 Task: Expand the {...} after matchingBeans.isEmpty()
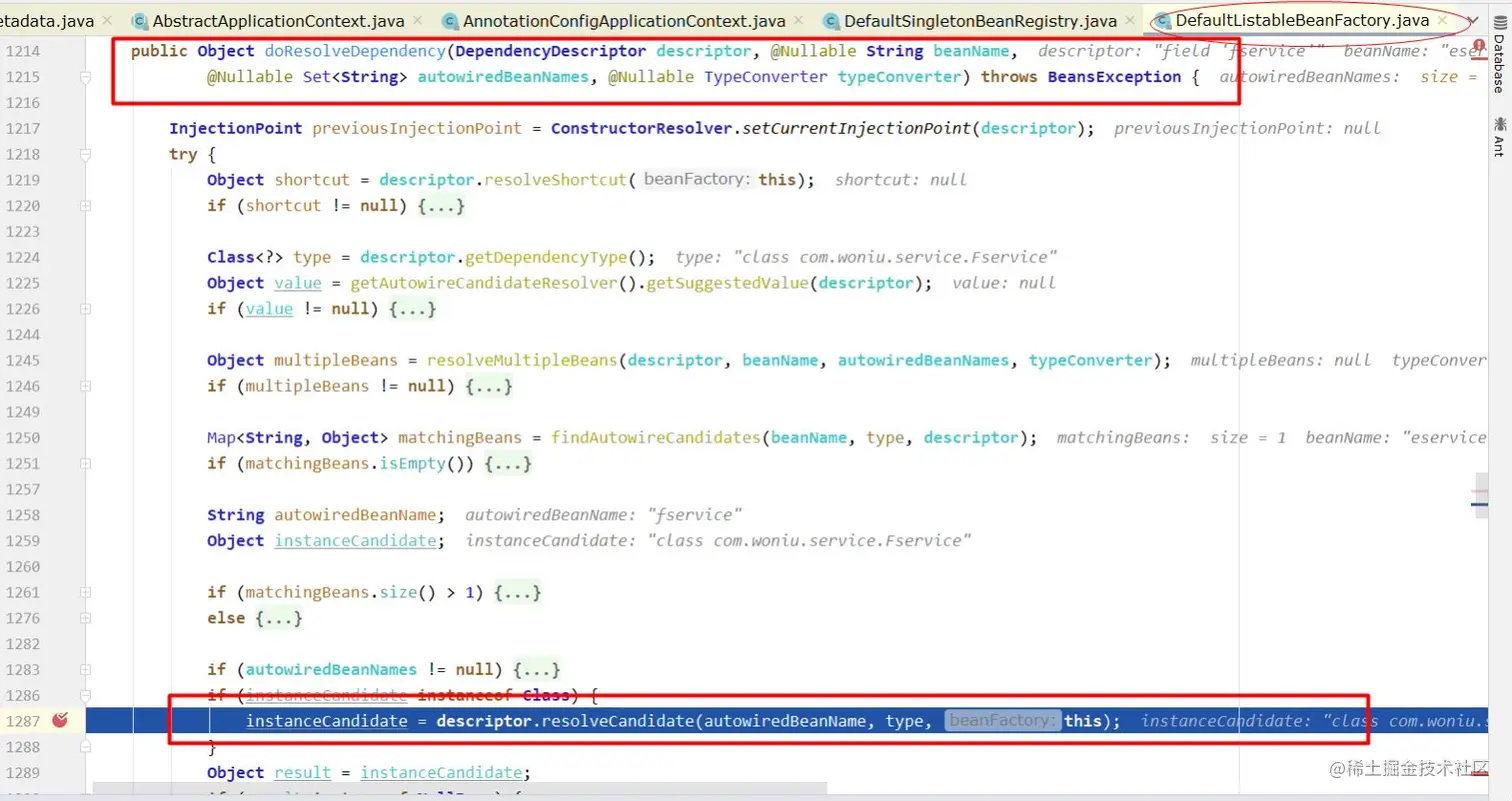pyautogui.click(x=508, y=463)
